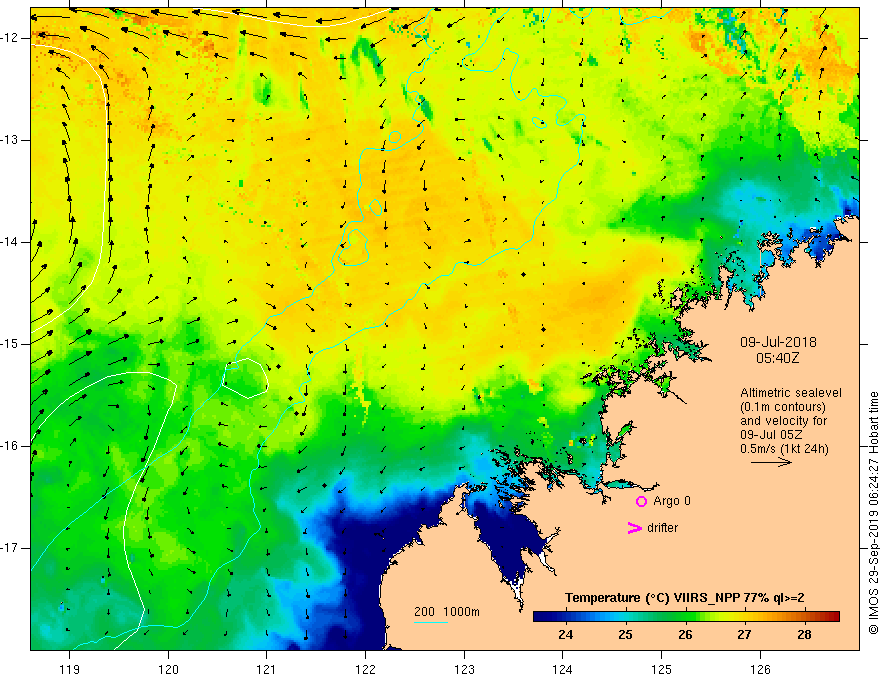The width and height of the screenshot is (880, 680).
Task: Click longitude label 123 on bottom axis
Action: 464,669
